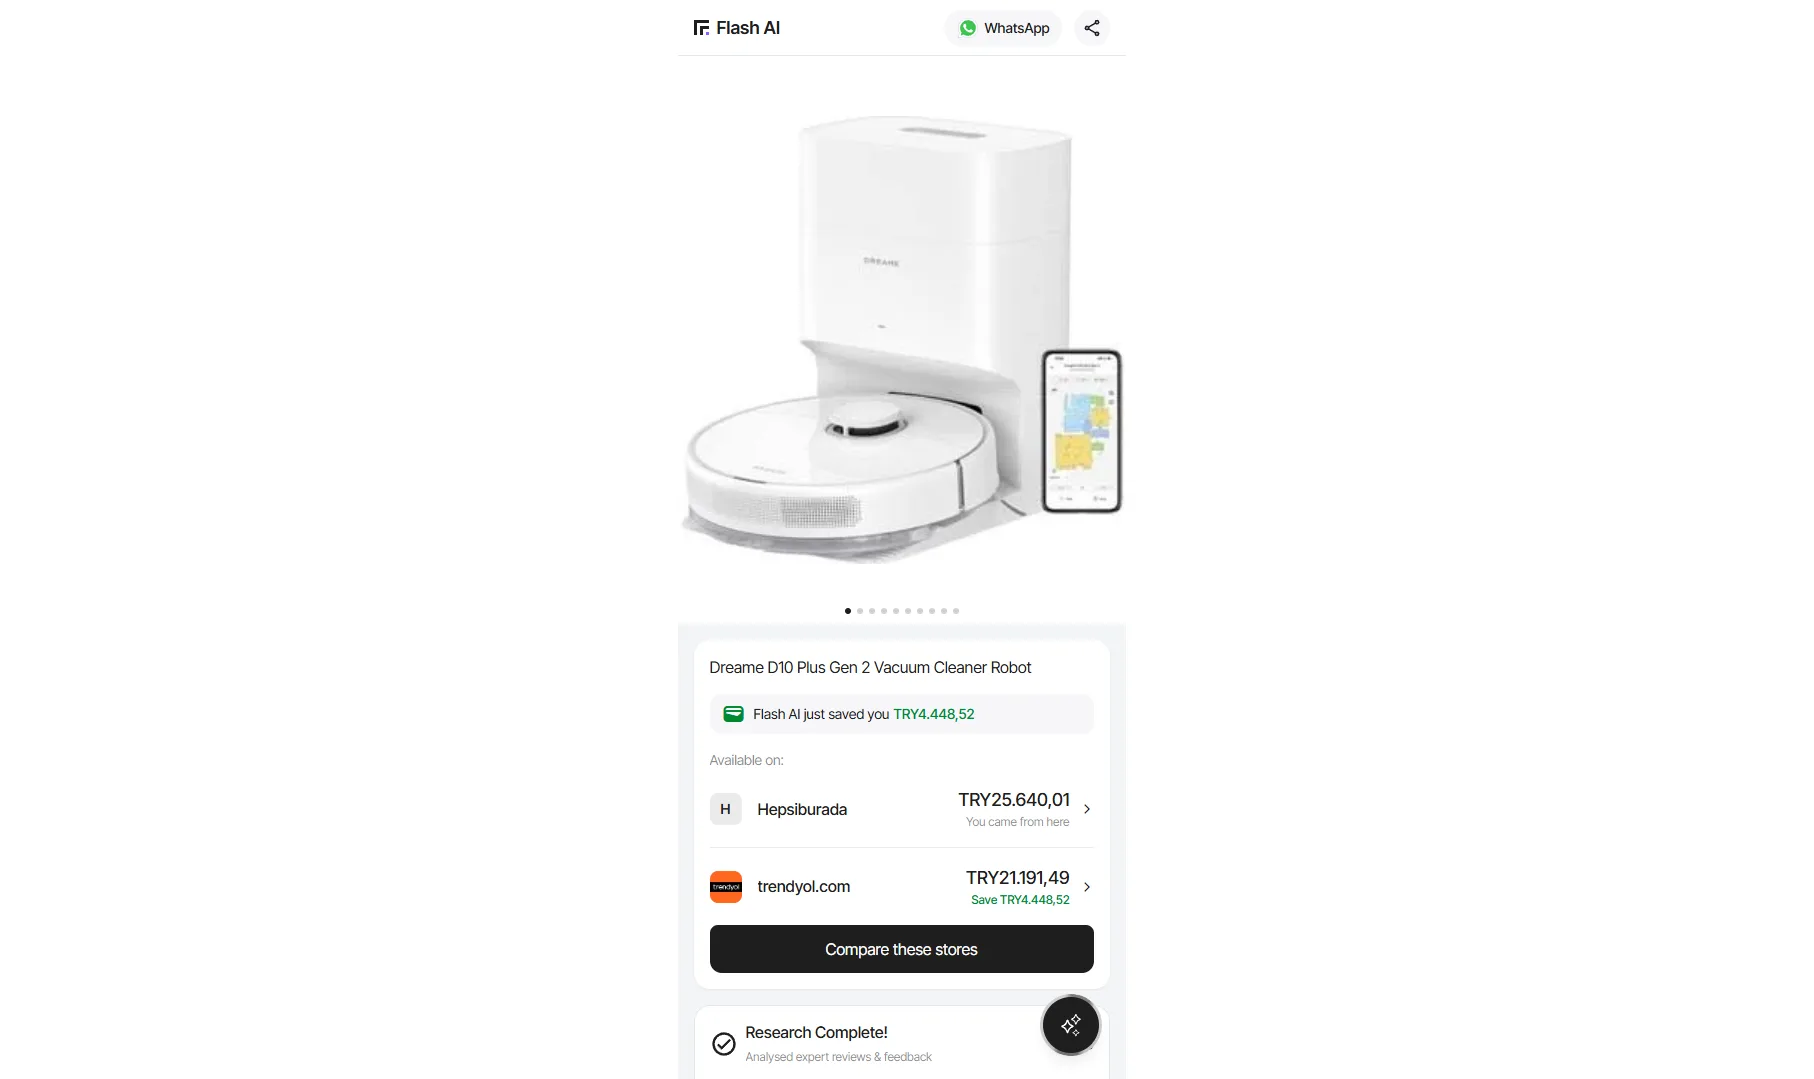Select the fifth image carousel dot

(x=896, y=611)
